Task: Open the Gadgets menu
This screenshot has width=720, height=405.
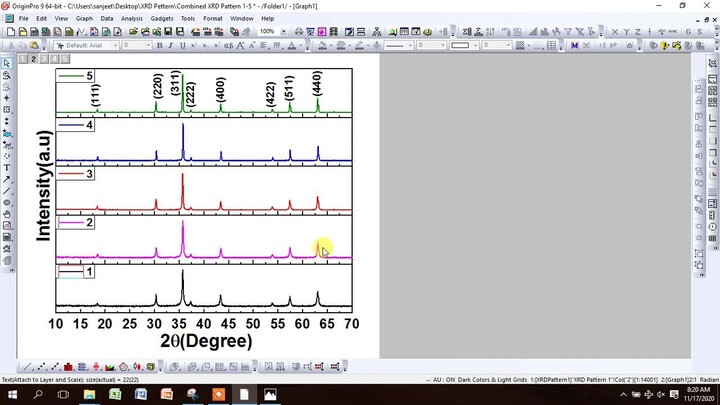Action: (162, 18)
